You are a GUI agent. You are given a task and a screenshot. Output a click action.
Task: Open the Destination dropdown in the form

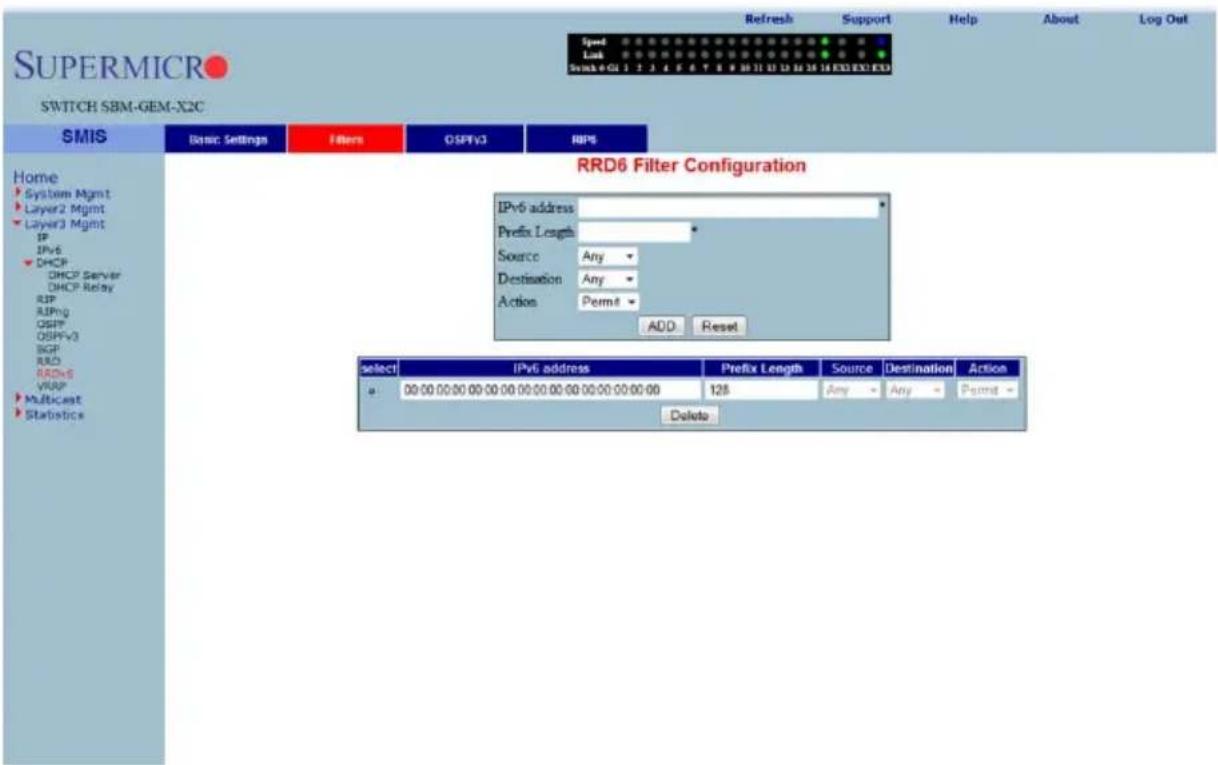[608, 280]
